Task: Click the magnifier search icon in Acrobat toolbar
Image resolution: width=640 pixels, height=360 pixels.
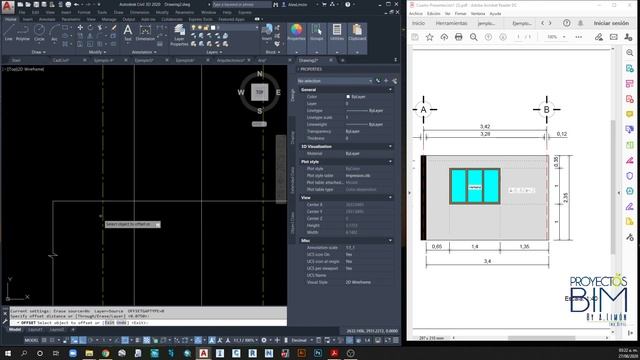Action: [x=473, y=37]
